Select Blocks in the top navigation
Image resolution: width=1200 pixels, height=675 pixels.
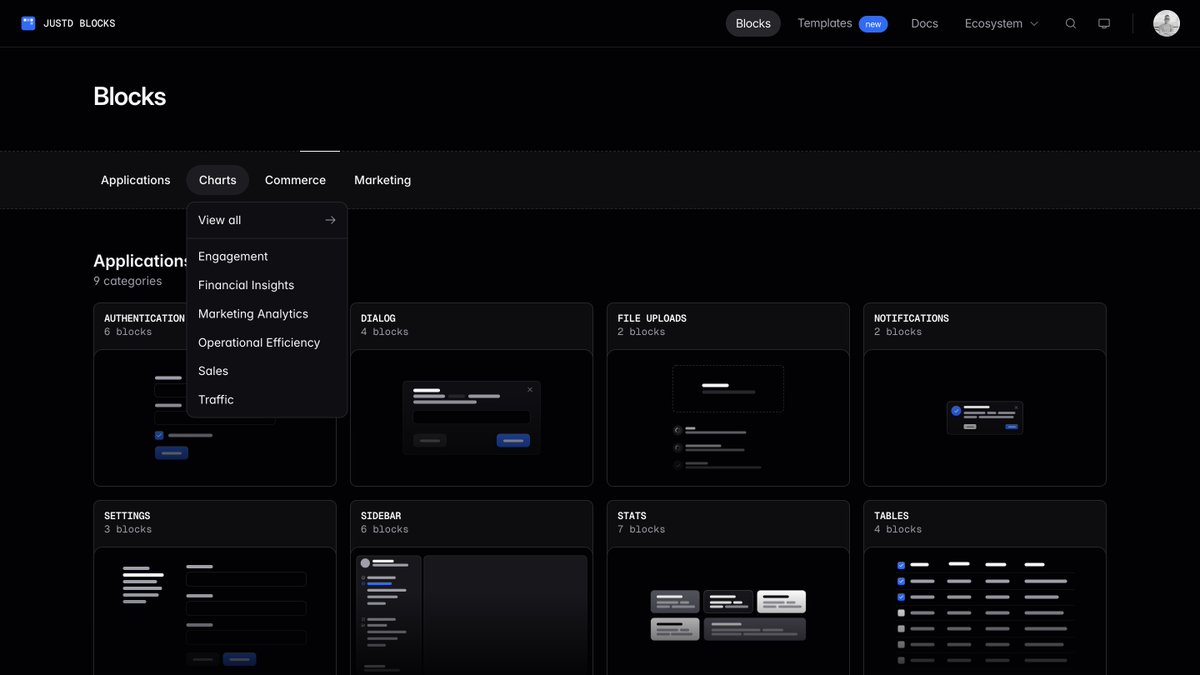[752, 22]
